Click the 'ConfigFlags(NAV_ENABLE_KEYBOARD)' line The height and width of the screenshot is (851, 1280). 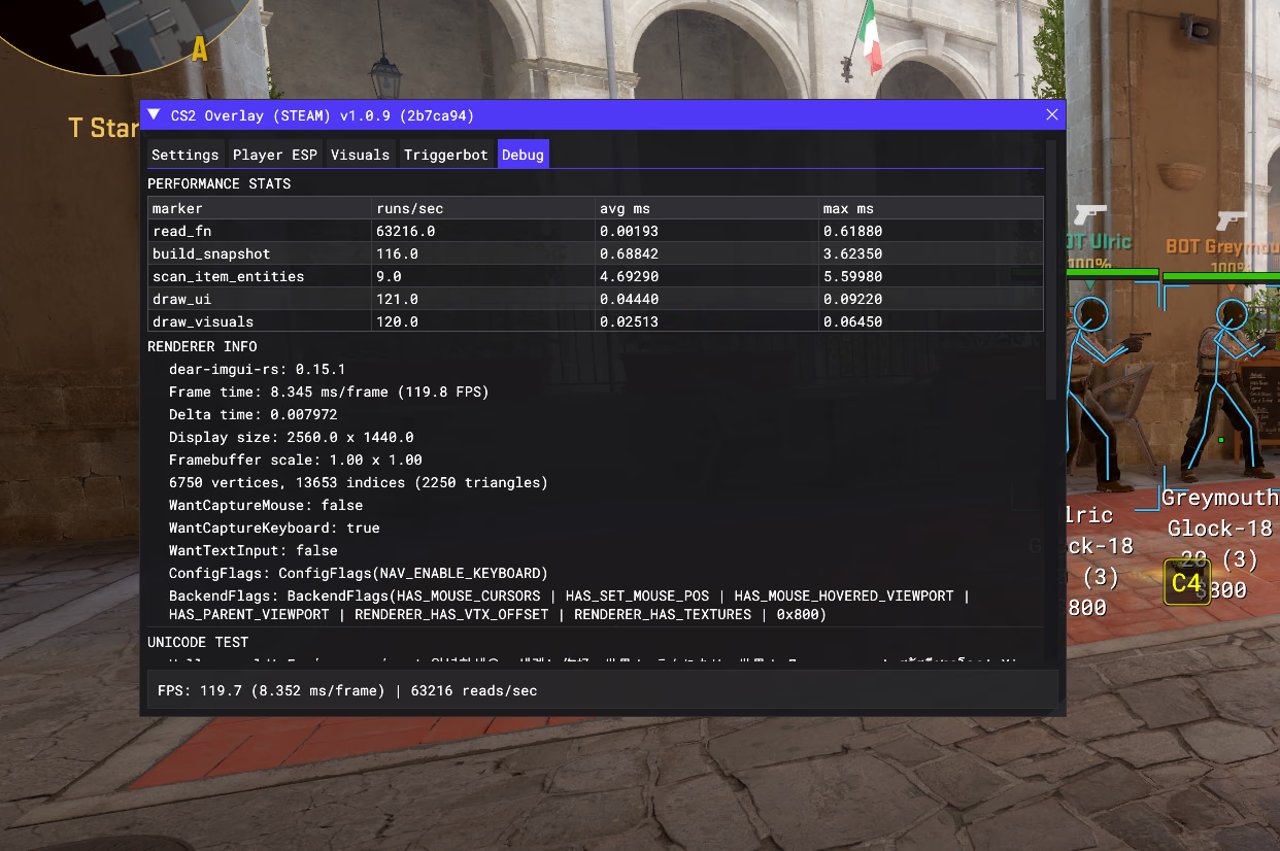(x=358, y=574)
